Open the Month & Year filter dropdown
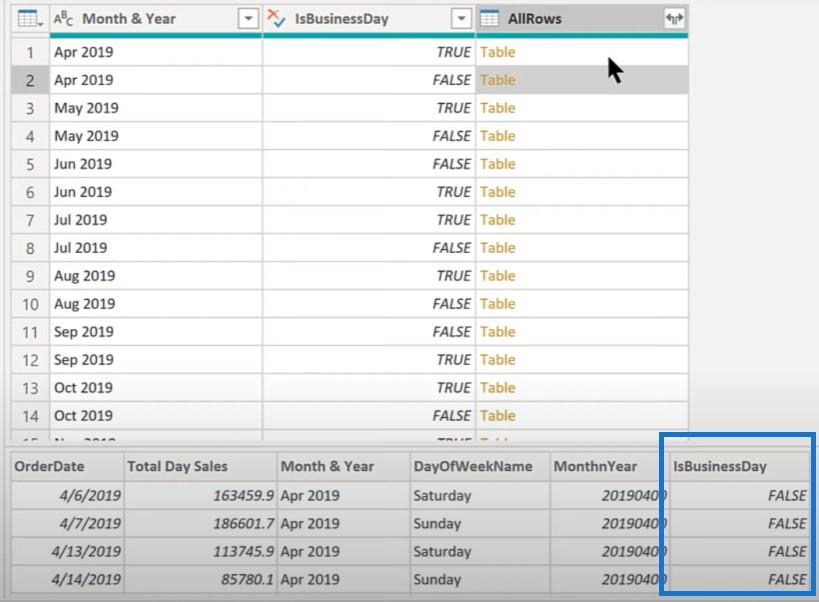Viewport: 819px width, 602px height. [x=248, y=19]
